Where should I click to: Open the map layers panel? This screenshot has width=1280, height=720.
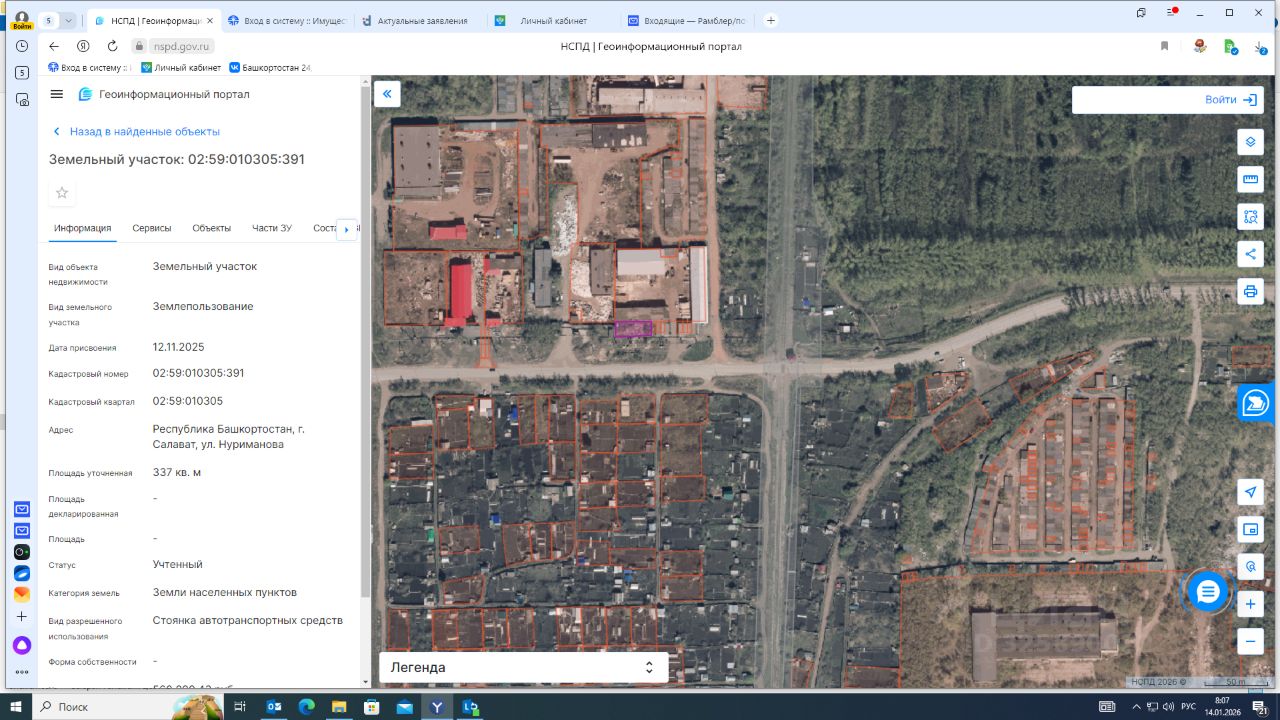point(1250,142)
